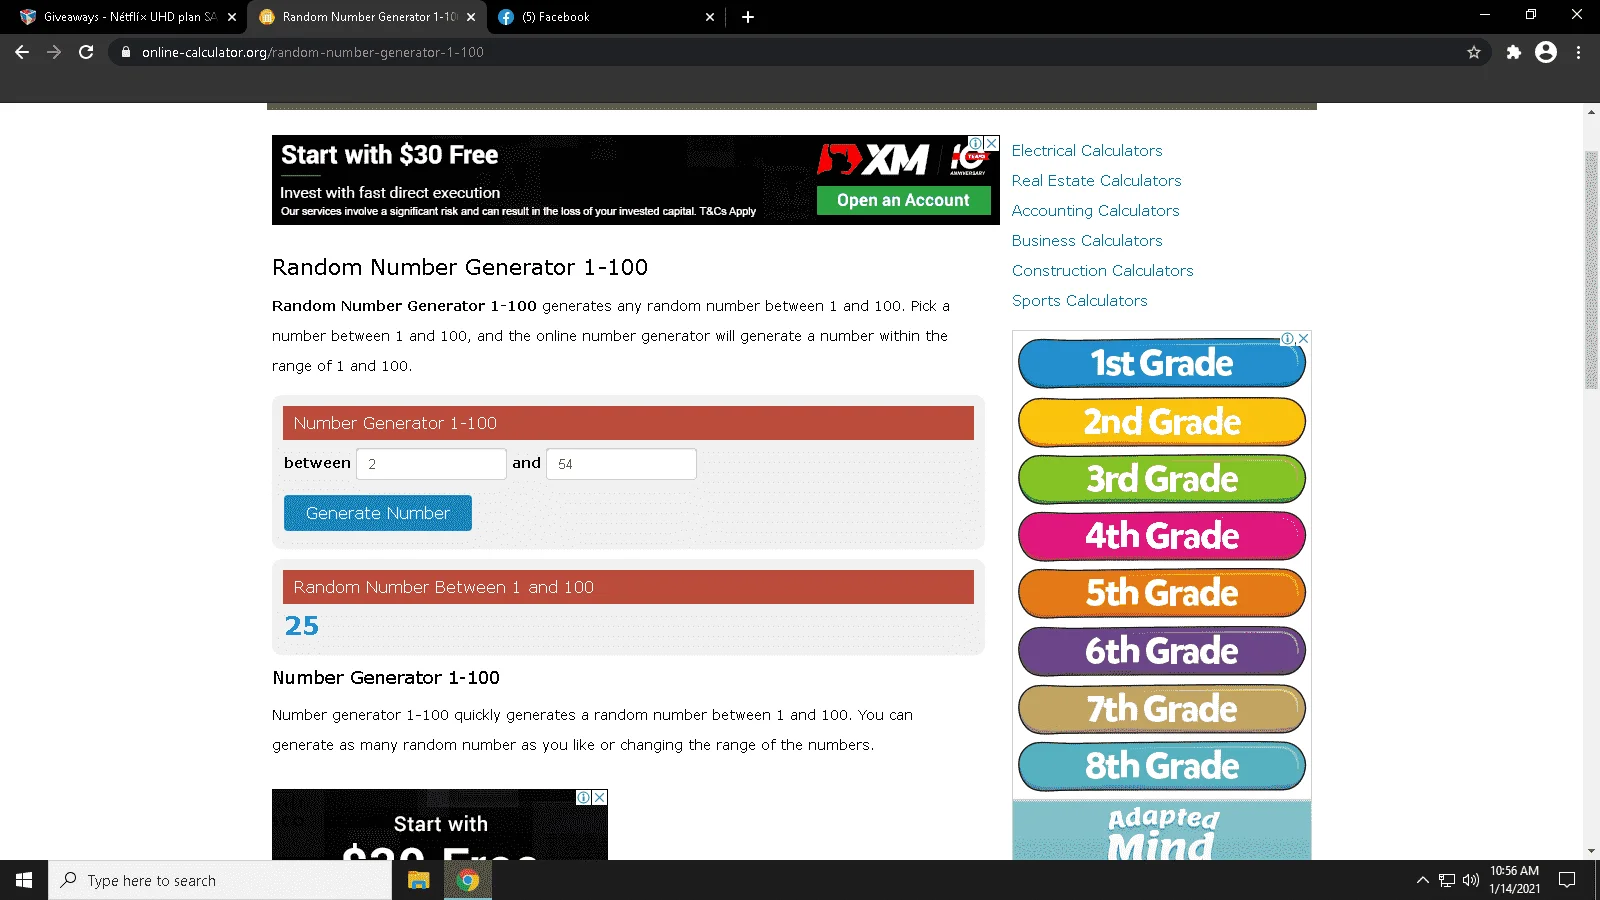Open the network status tray icon

point(1447,880)
